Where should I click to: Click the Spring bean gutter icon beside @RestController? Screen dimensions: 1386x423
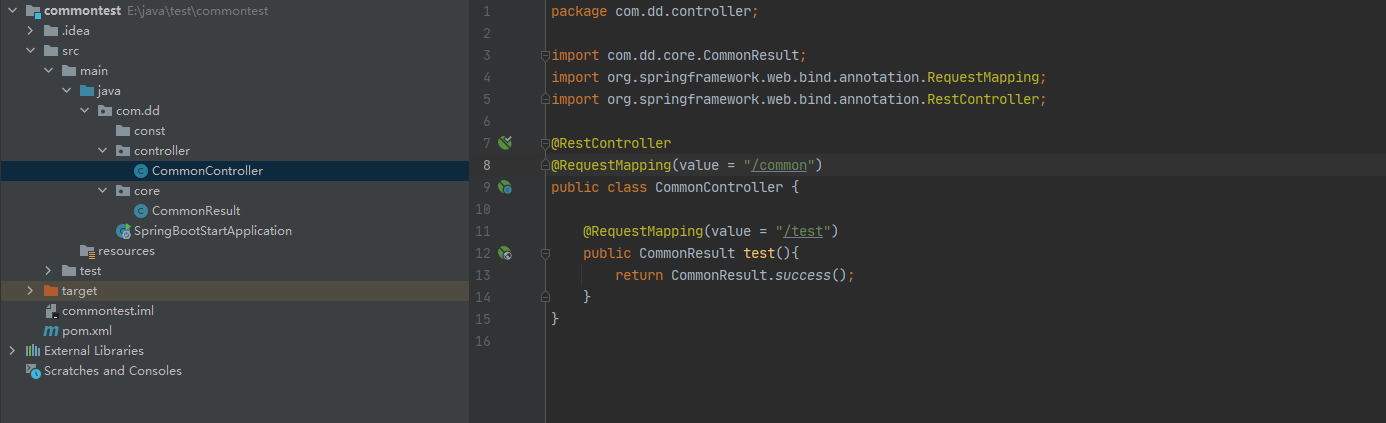click(505, 143)
